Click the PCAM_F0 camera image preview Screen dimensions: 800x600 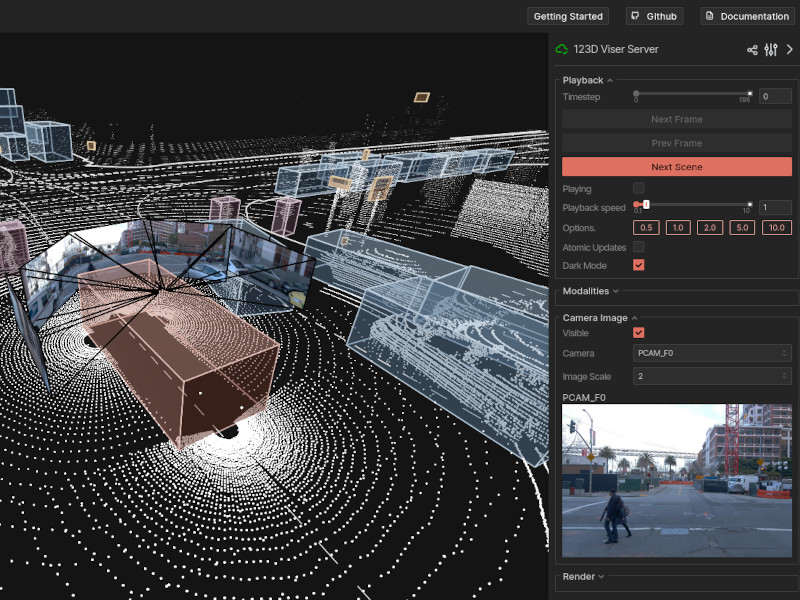(x=677, y=480)
